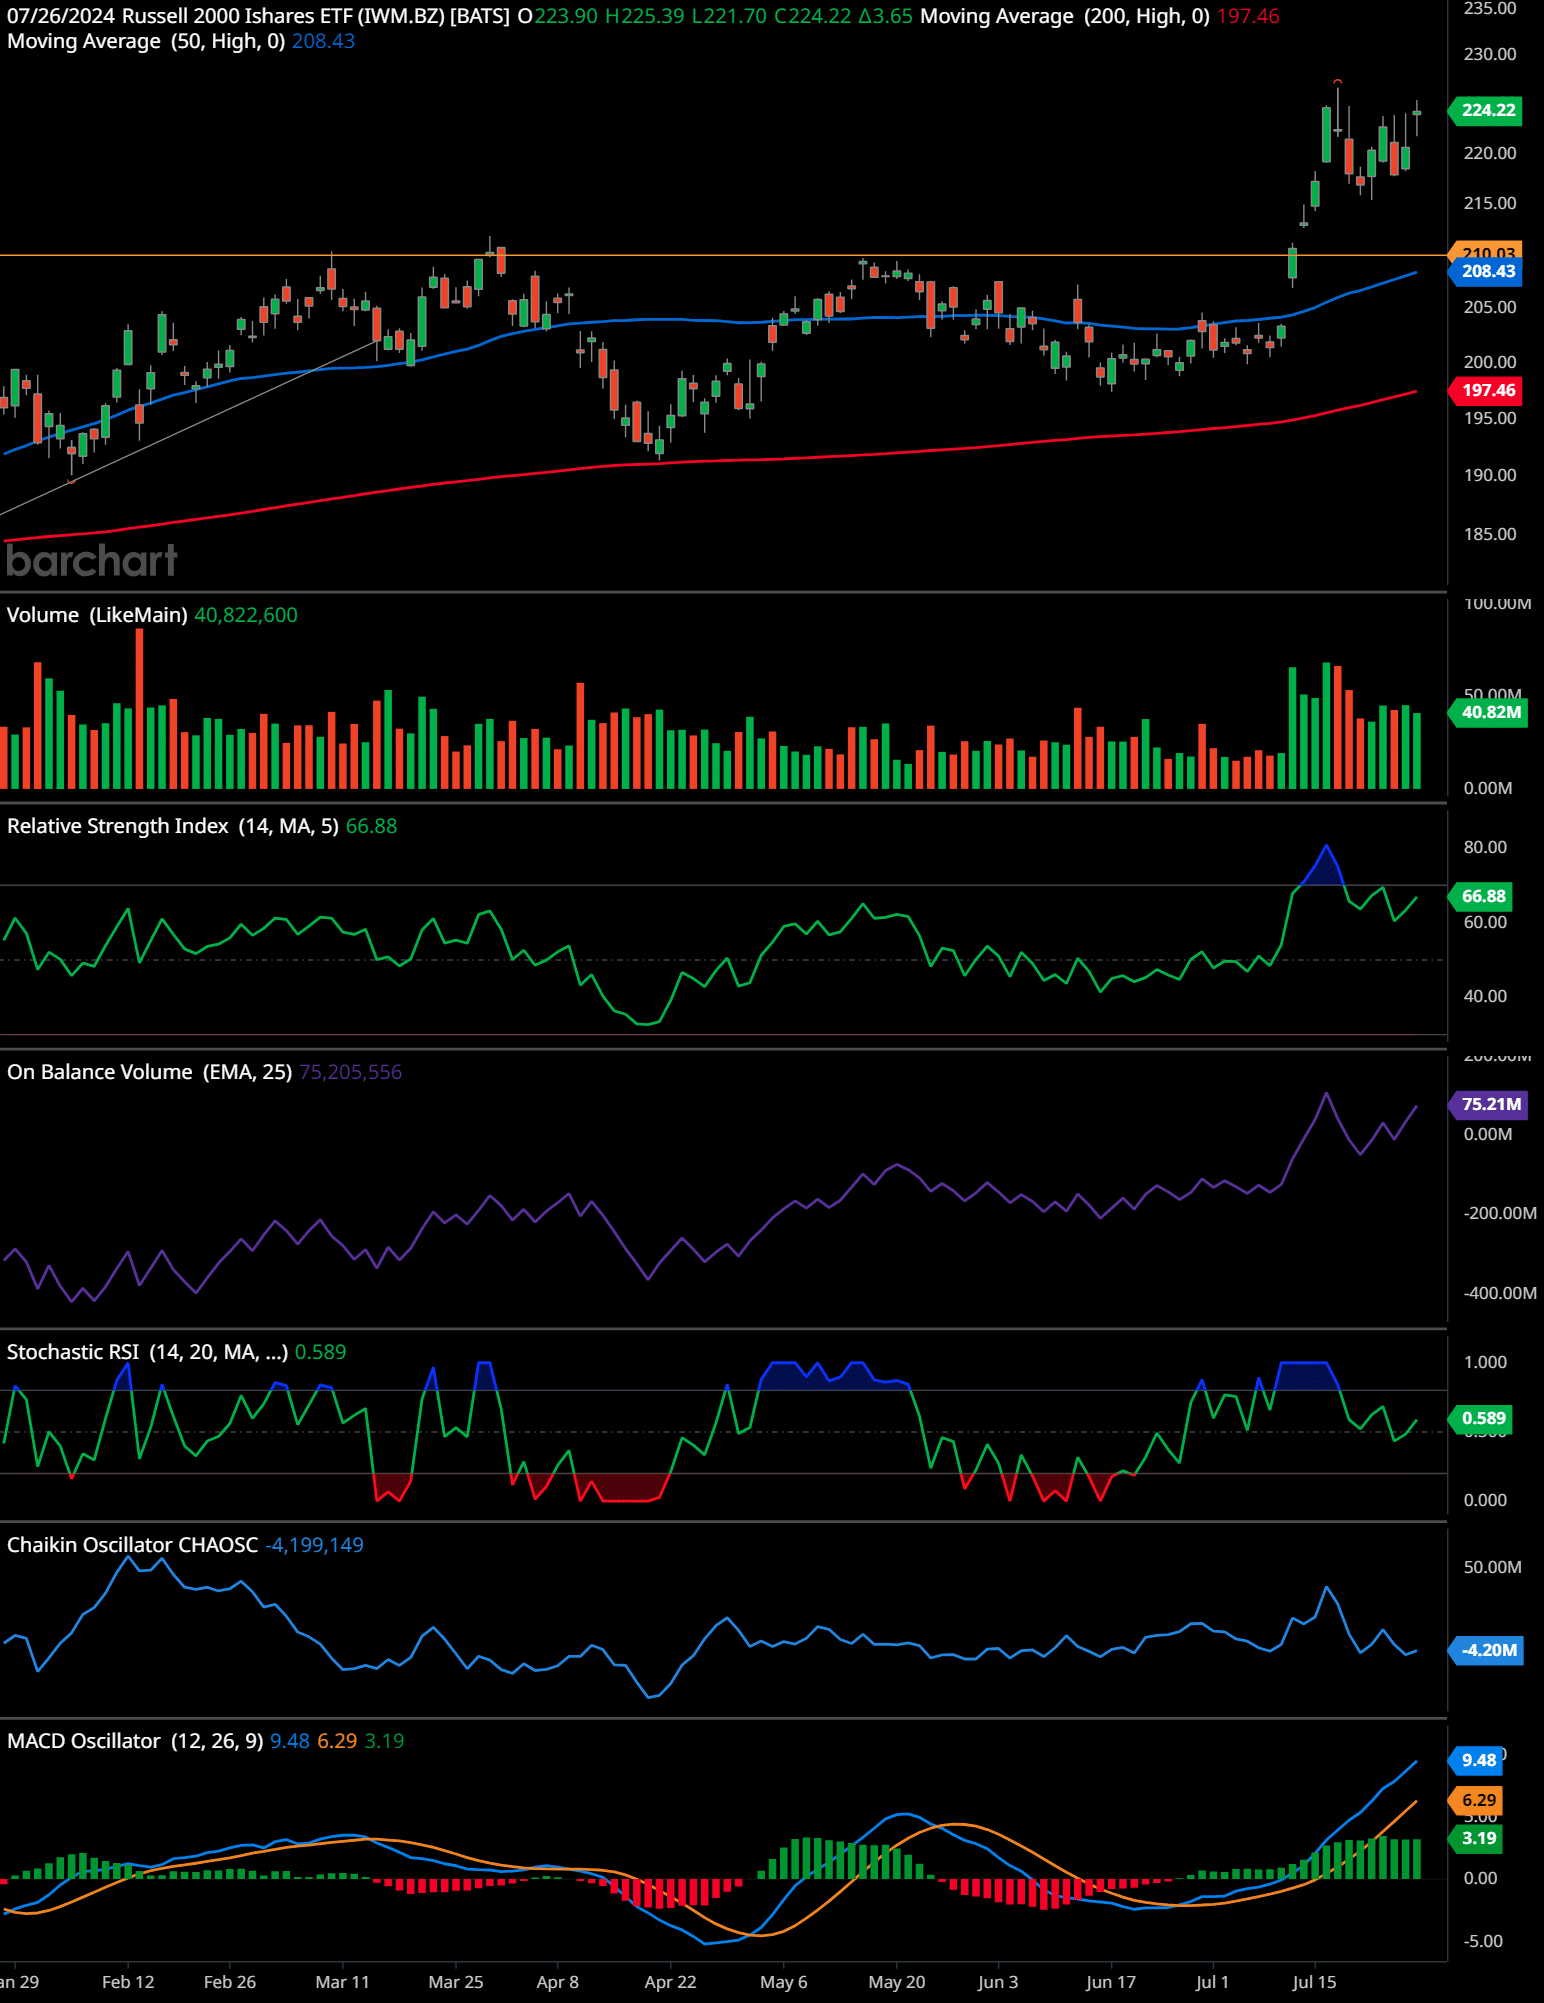Click the 'Jul 1' date axis label
This screenshot has height=2003, width=1544.
click(x=1211, y=1982)
